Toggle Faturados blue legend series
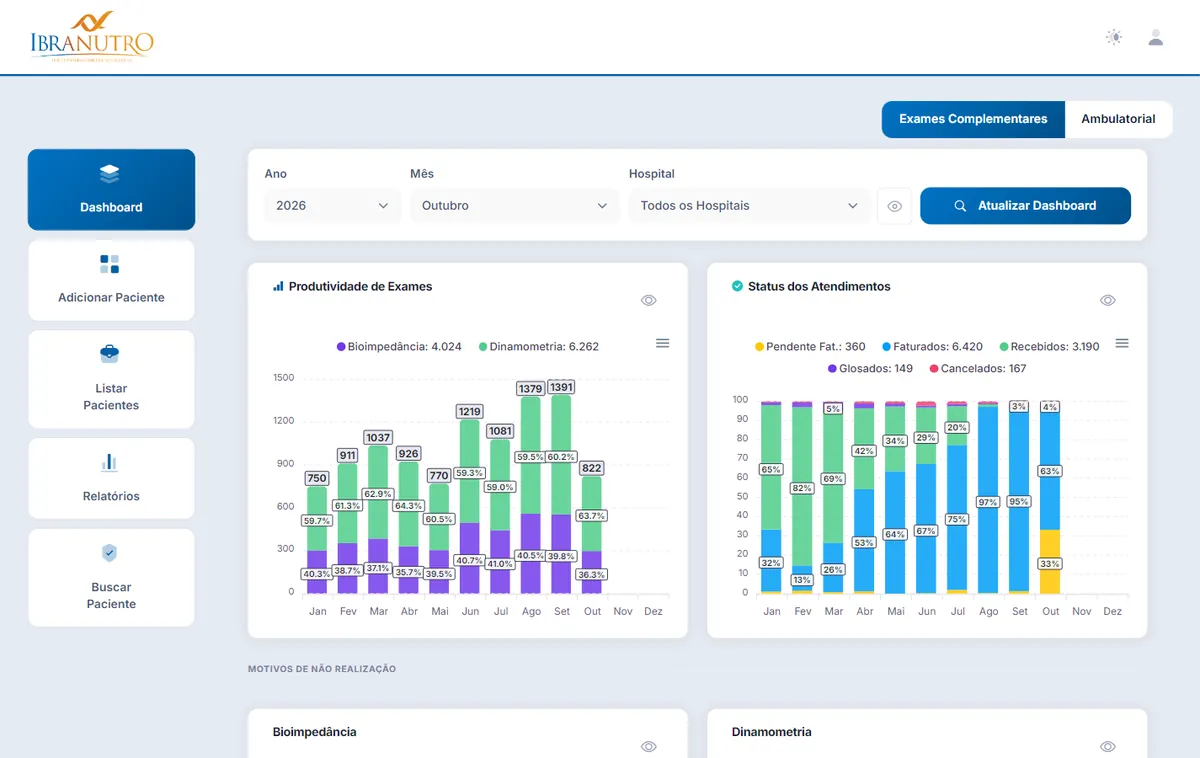This screenshot has width=1200, height=758. coord(932,347)
